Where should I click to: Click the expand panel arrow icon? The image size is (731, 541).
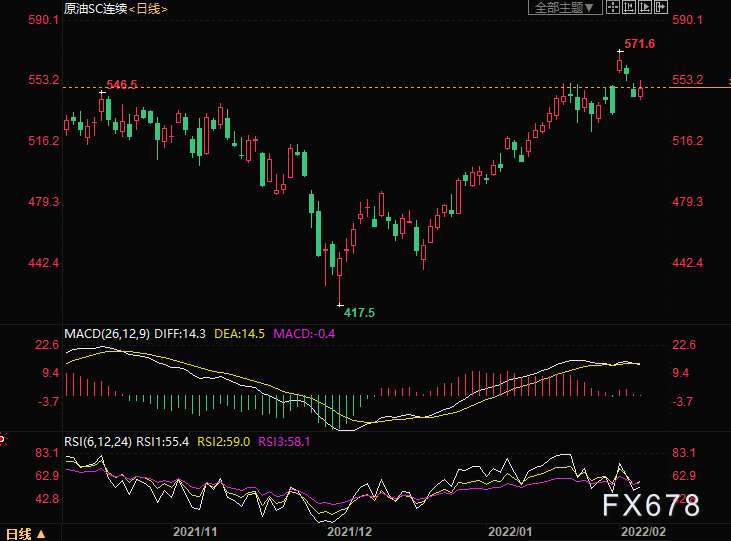pyautogui.click(x=661, y=7)
